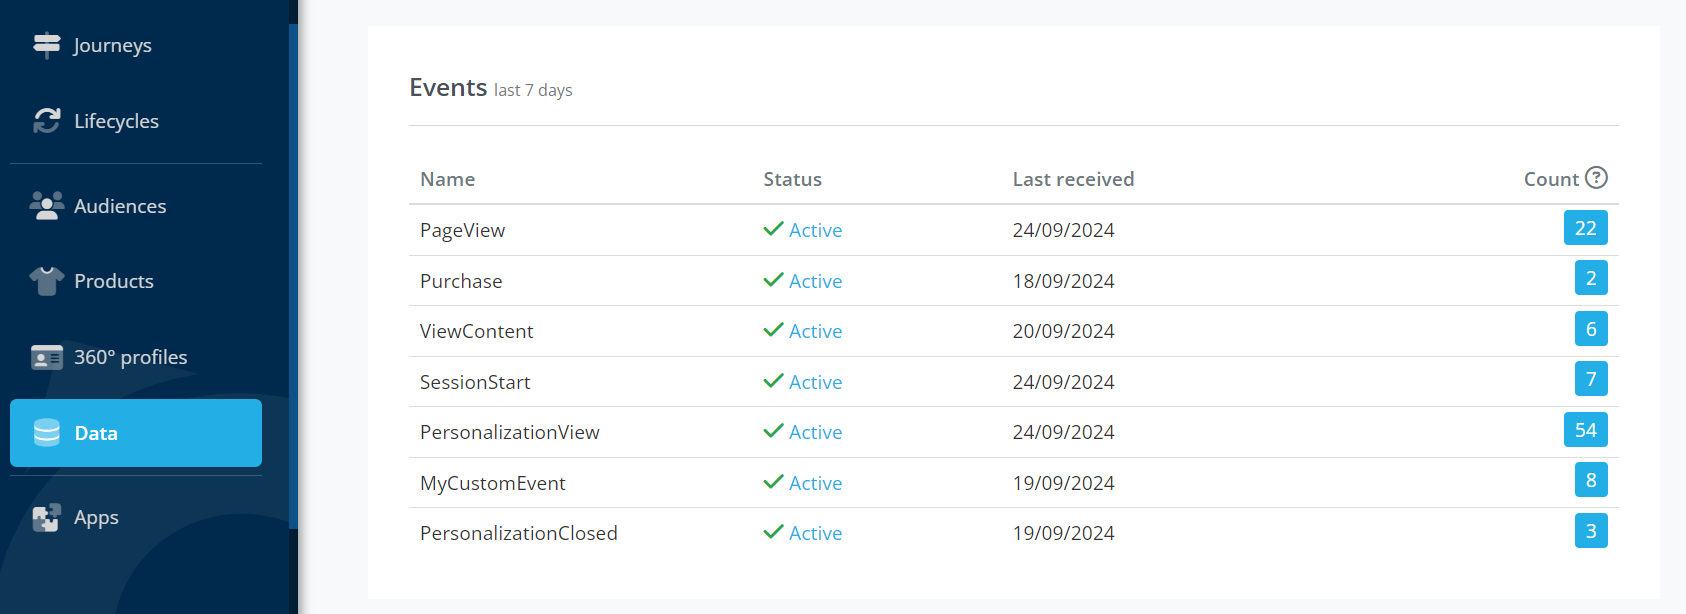Click the MyCustomEvent last received date 19/09/2024

[1063, 483]
